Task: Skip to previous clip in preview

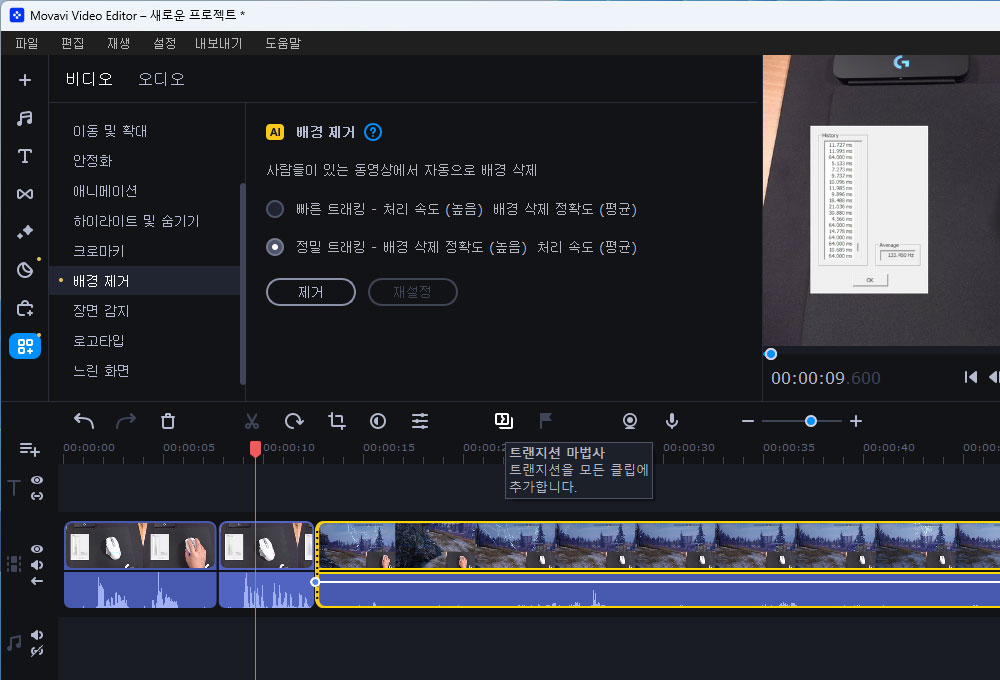Action: (971, 377)
